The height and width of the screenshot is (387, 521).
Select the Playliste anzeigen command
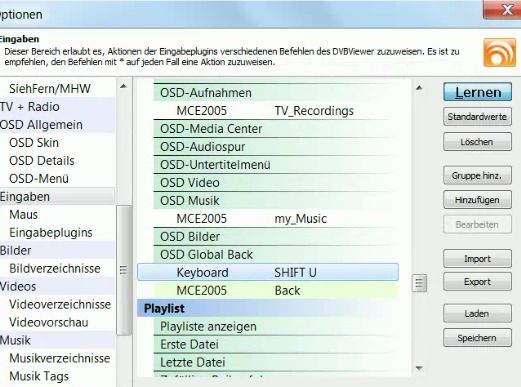tap(276, 327)
